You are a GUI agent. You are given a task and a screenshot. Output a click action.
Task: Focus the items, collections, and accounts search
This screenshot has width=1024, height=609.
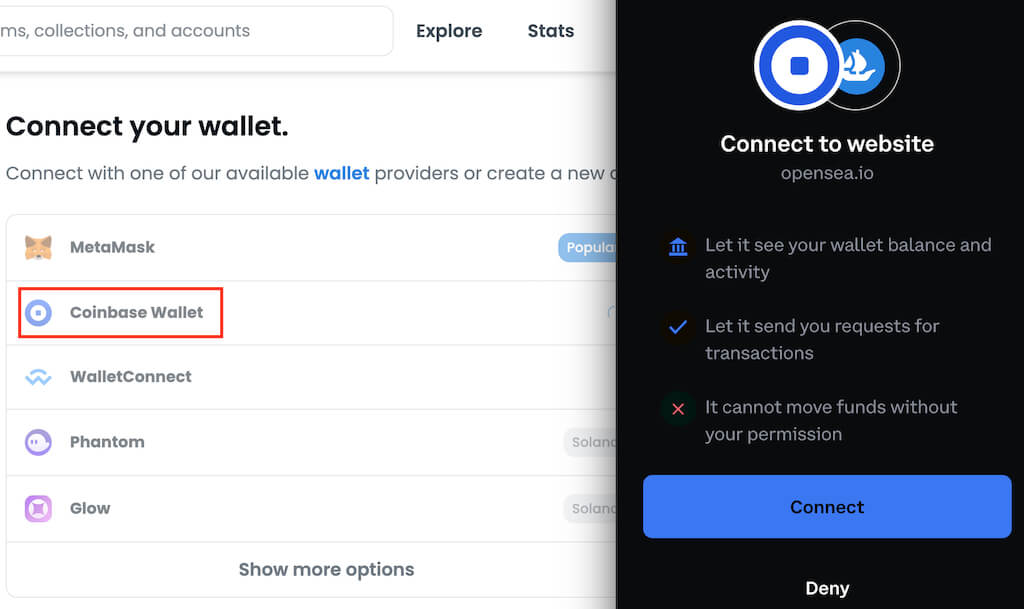coord(190,31)
